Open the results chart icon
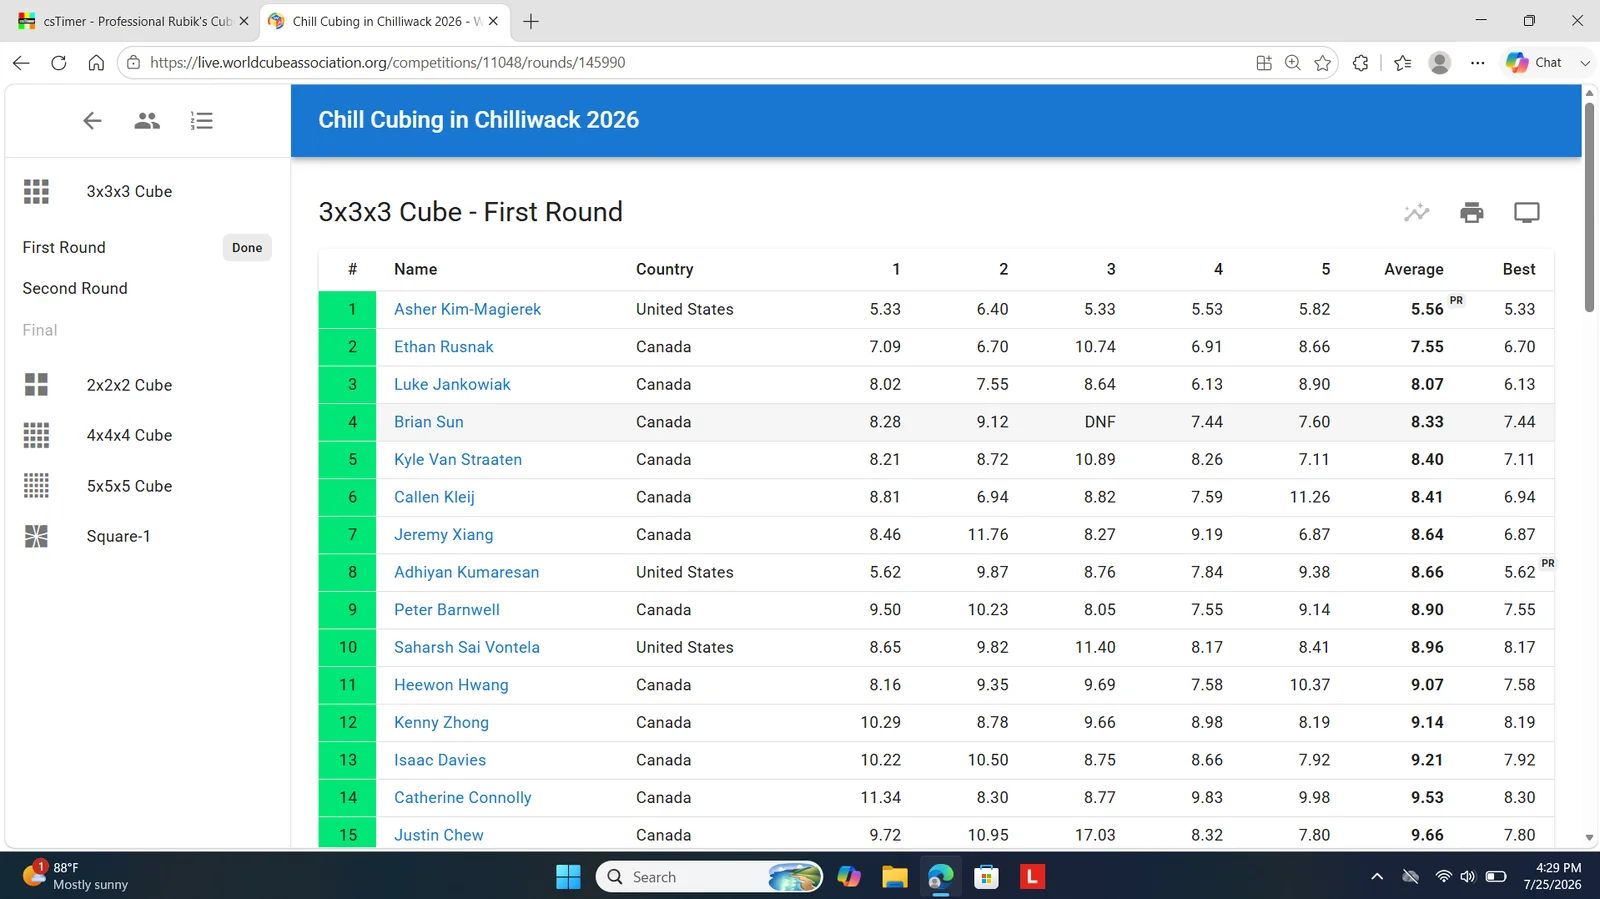The image size is (1600, 899). tap(1417, 212)
